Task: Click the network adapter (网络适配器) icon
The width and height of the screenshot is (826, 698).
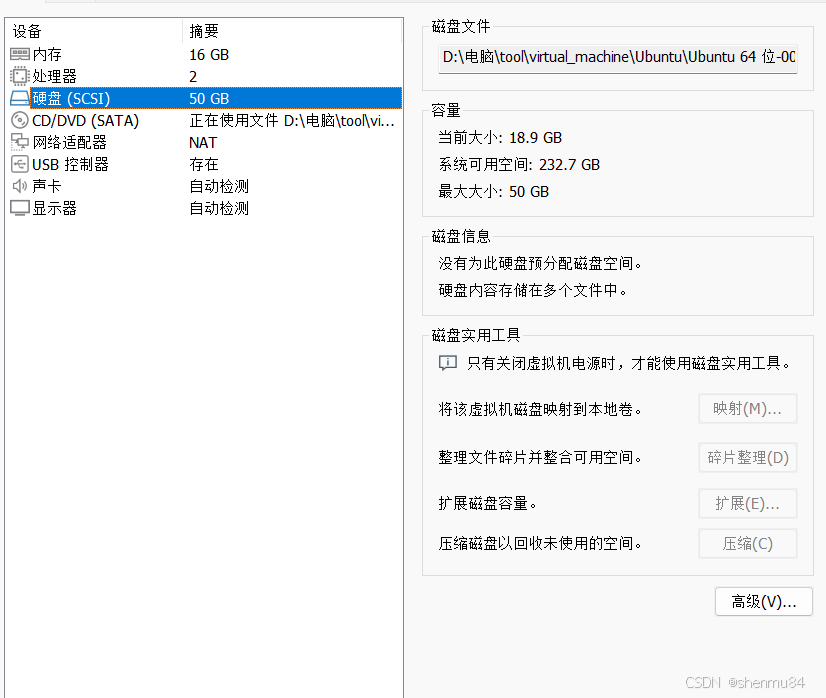Action: [x=19, y=143]
